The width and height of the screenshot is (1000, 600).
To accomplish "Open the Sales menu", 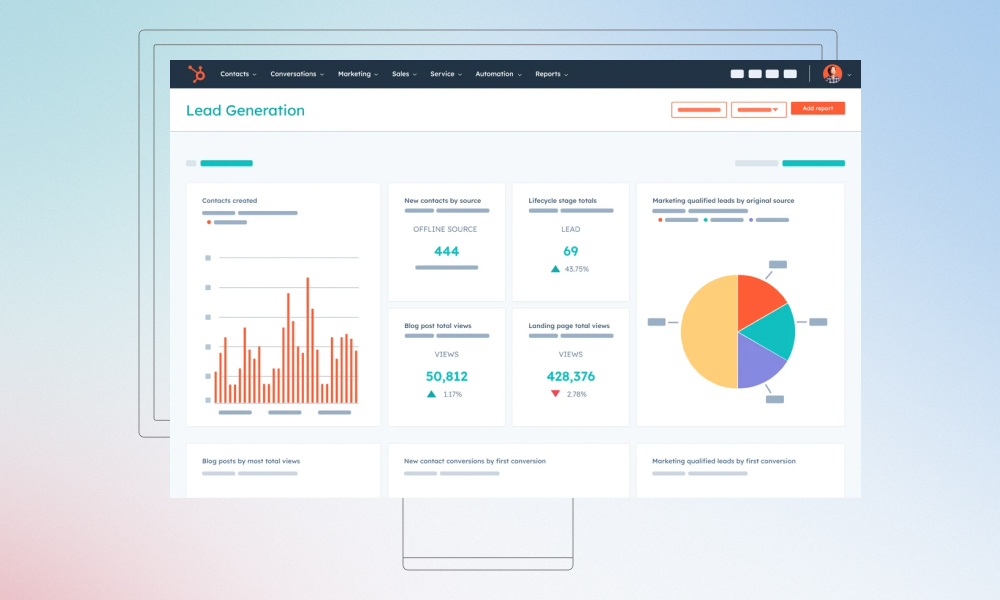I will 403,73.
